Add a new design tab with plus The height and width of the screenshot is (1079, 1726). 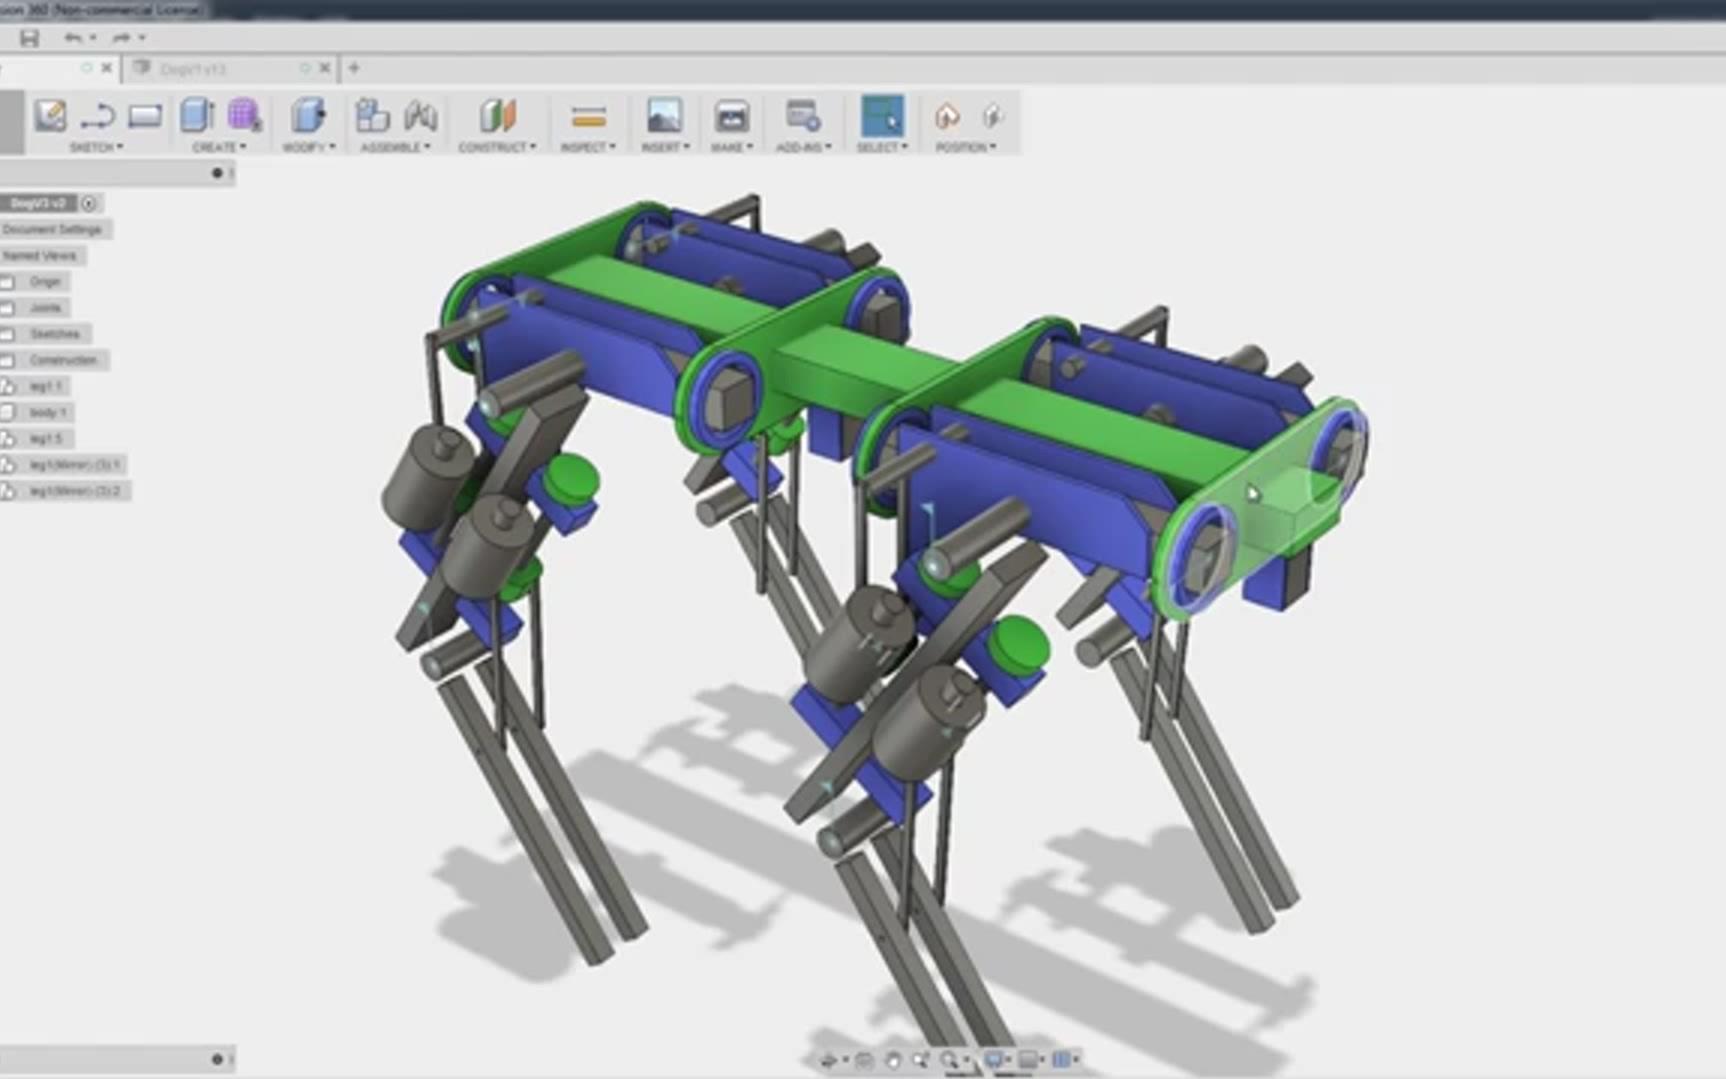tap(353, 68)
